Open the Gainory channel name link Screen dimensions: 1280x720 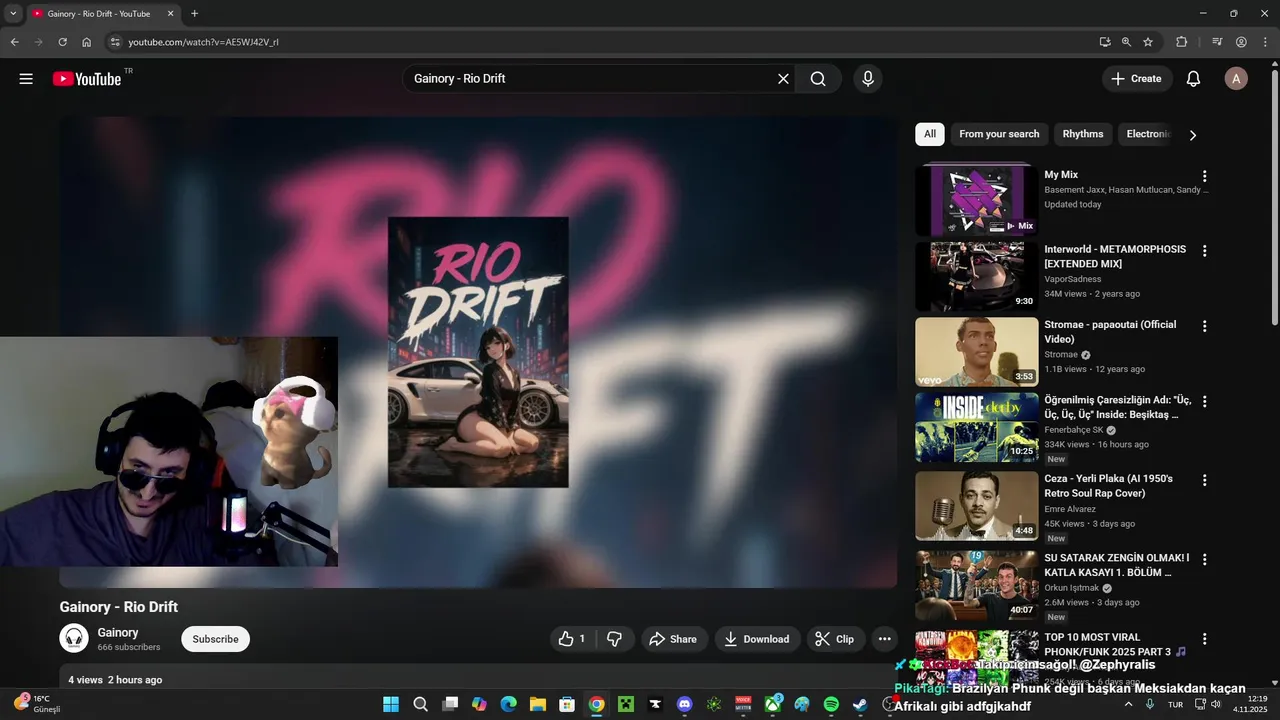118,633
